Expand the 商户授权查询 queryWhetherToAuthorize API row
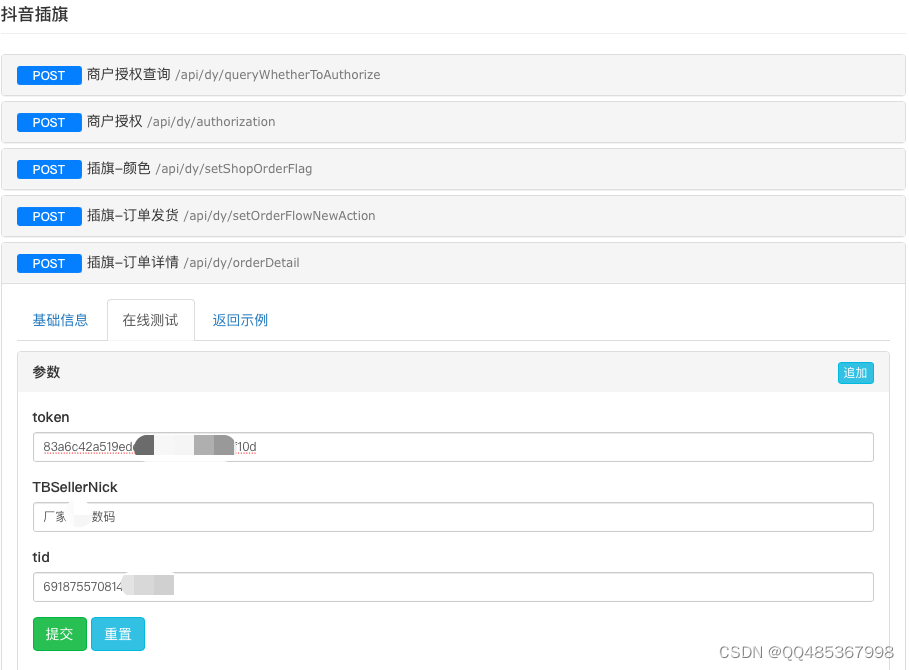The height and width of the screenshot is (670, 909). (x=453, y=75)
